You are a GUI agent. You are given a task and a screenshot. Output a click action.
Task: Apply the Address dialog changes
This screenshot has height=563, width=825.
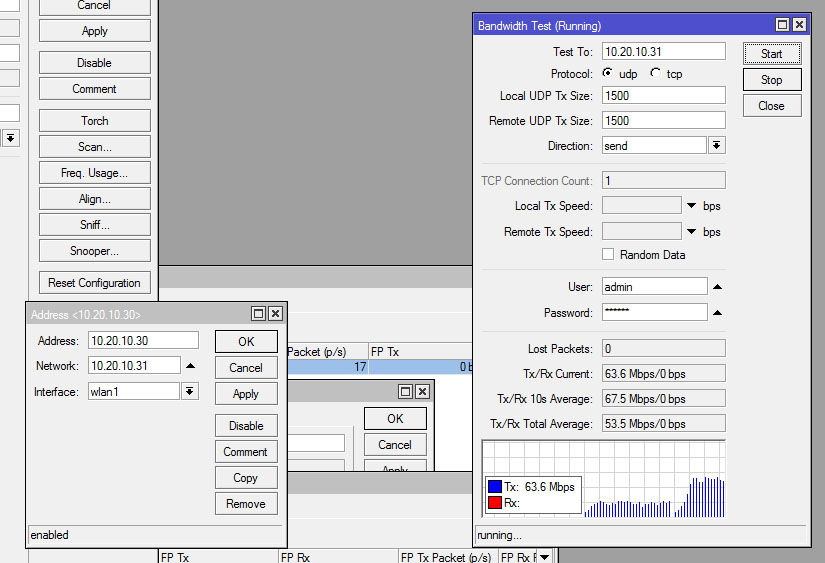tap(246, 394)
